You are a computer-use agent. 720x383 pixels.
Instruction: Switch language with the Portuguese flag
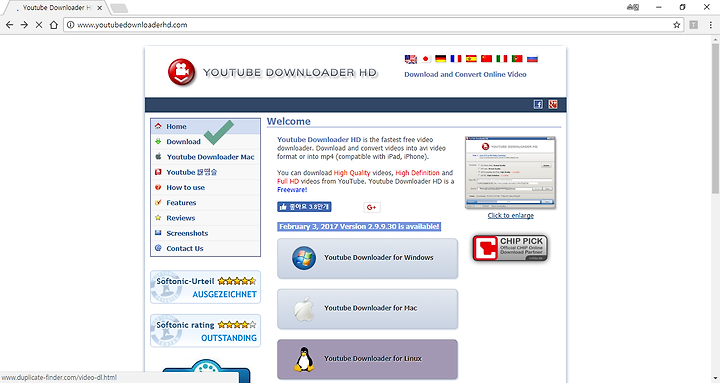[x=517, y=59]
